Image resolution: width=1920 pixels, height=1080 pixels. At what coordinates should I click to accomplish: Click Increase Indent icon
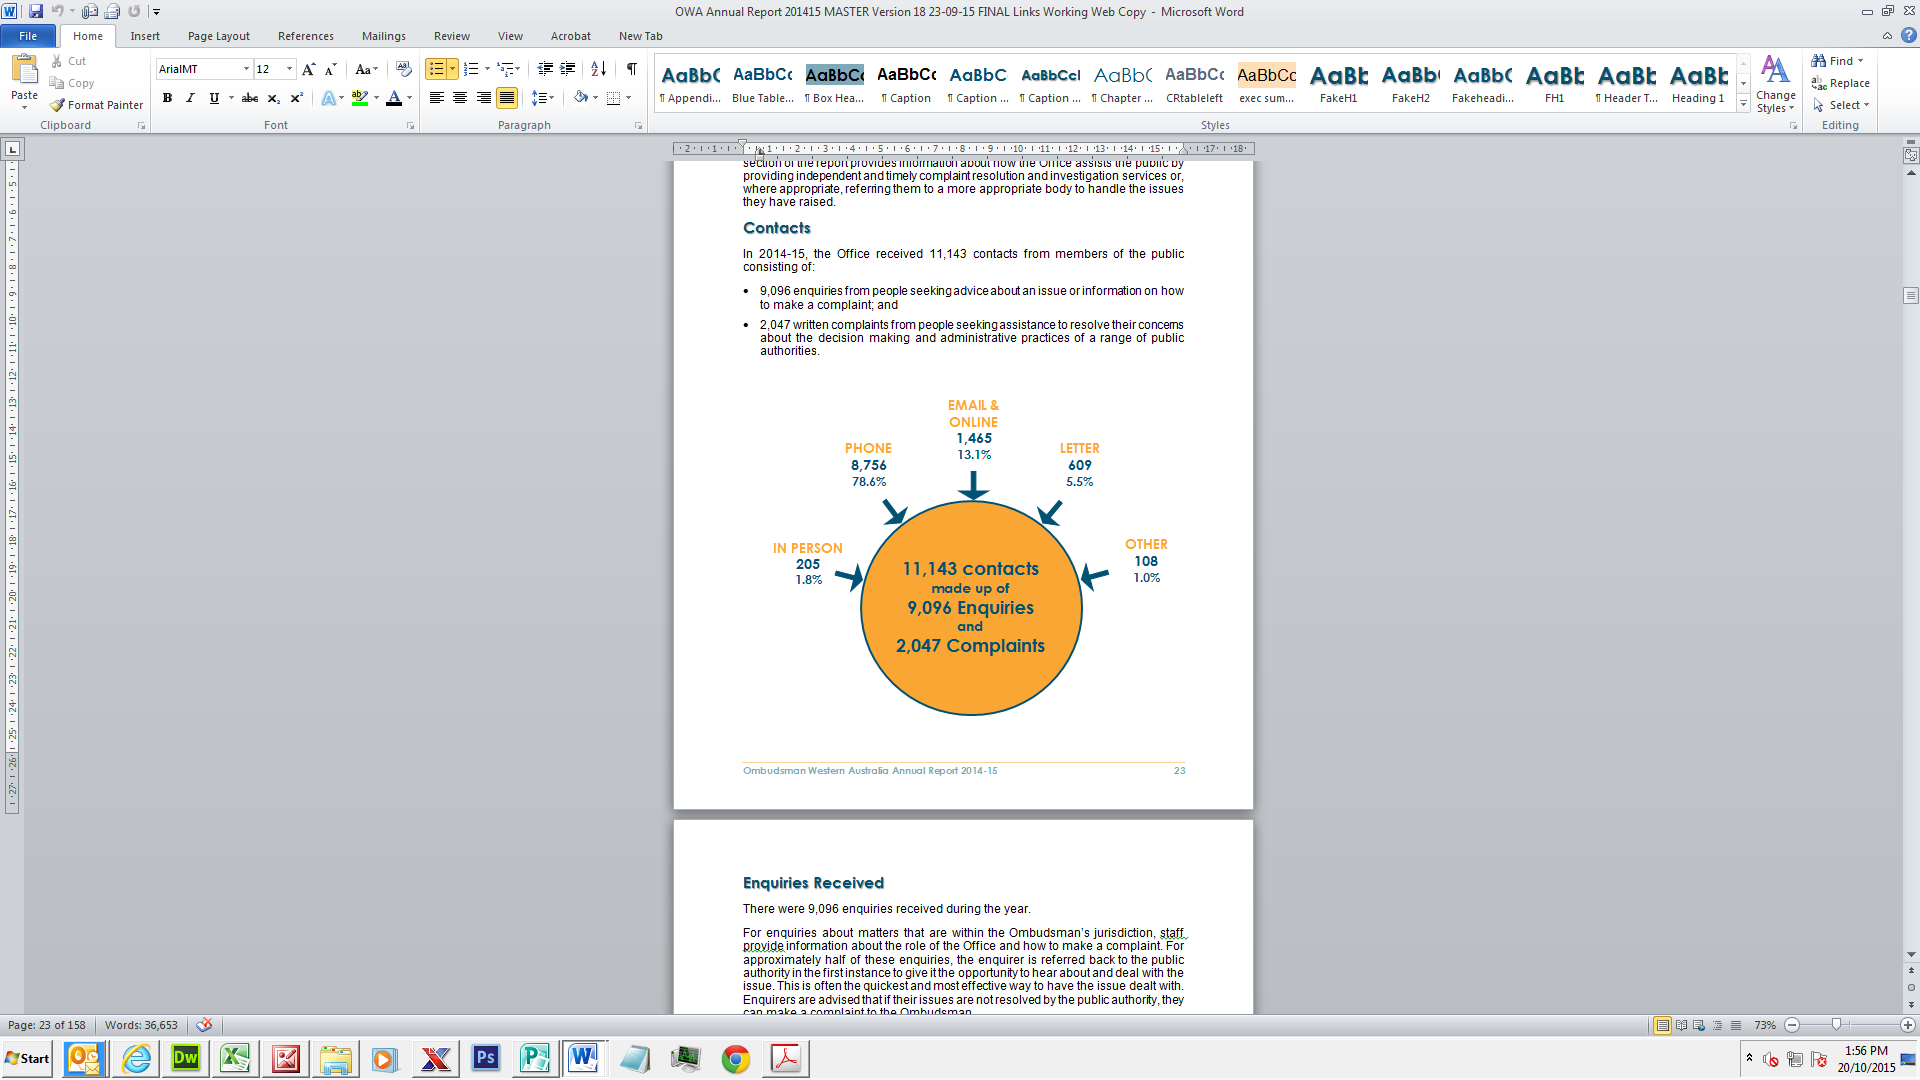click(567, 69)
